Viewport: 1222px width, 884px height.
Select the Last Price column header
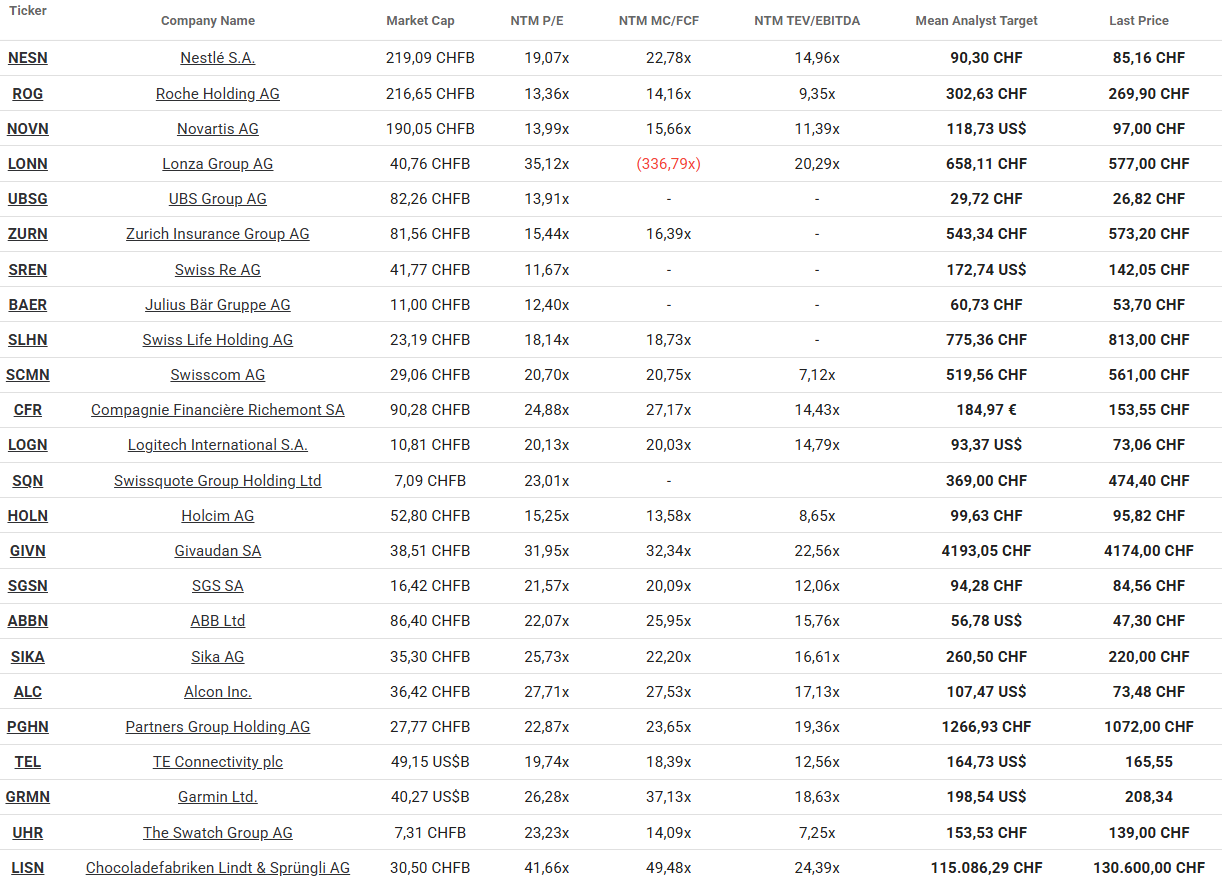[1138, 20]
